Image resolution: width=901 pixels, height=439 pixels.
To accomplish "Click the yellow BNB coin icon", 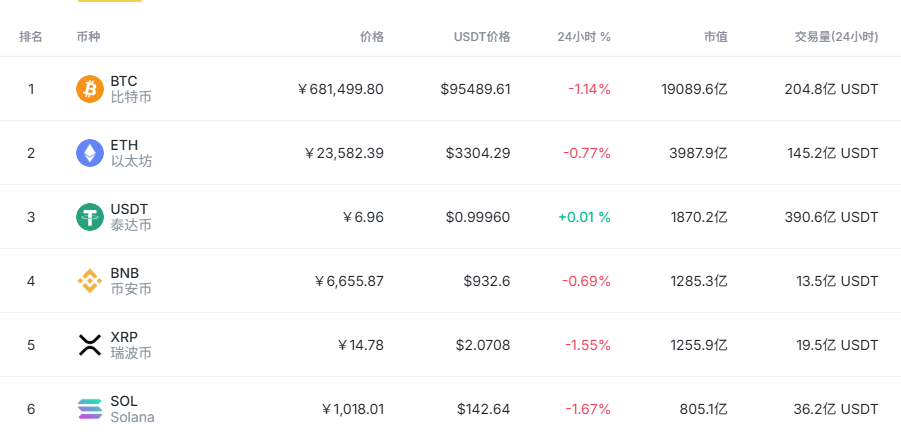I will point(90,281).
